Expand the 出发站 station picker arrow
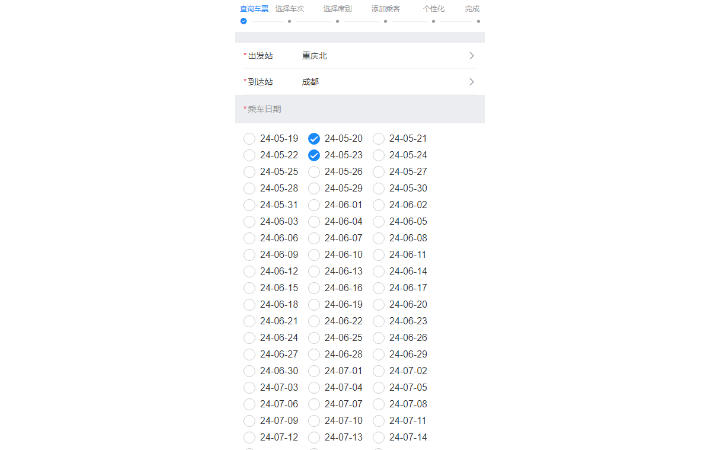This screenshot has width=720, height=450. coord(471,56)
